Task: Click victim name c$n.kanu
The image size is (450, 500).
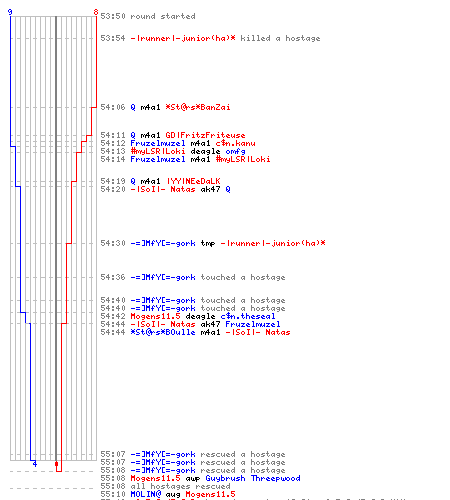Action: [235, 143]
